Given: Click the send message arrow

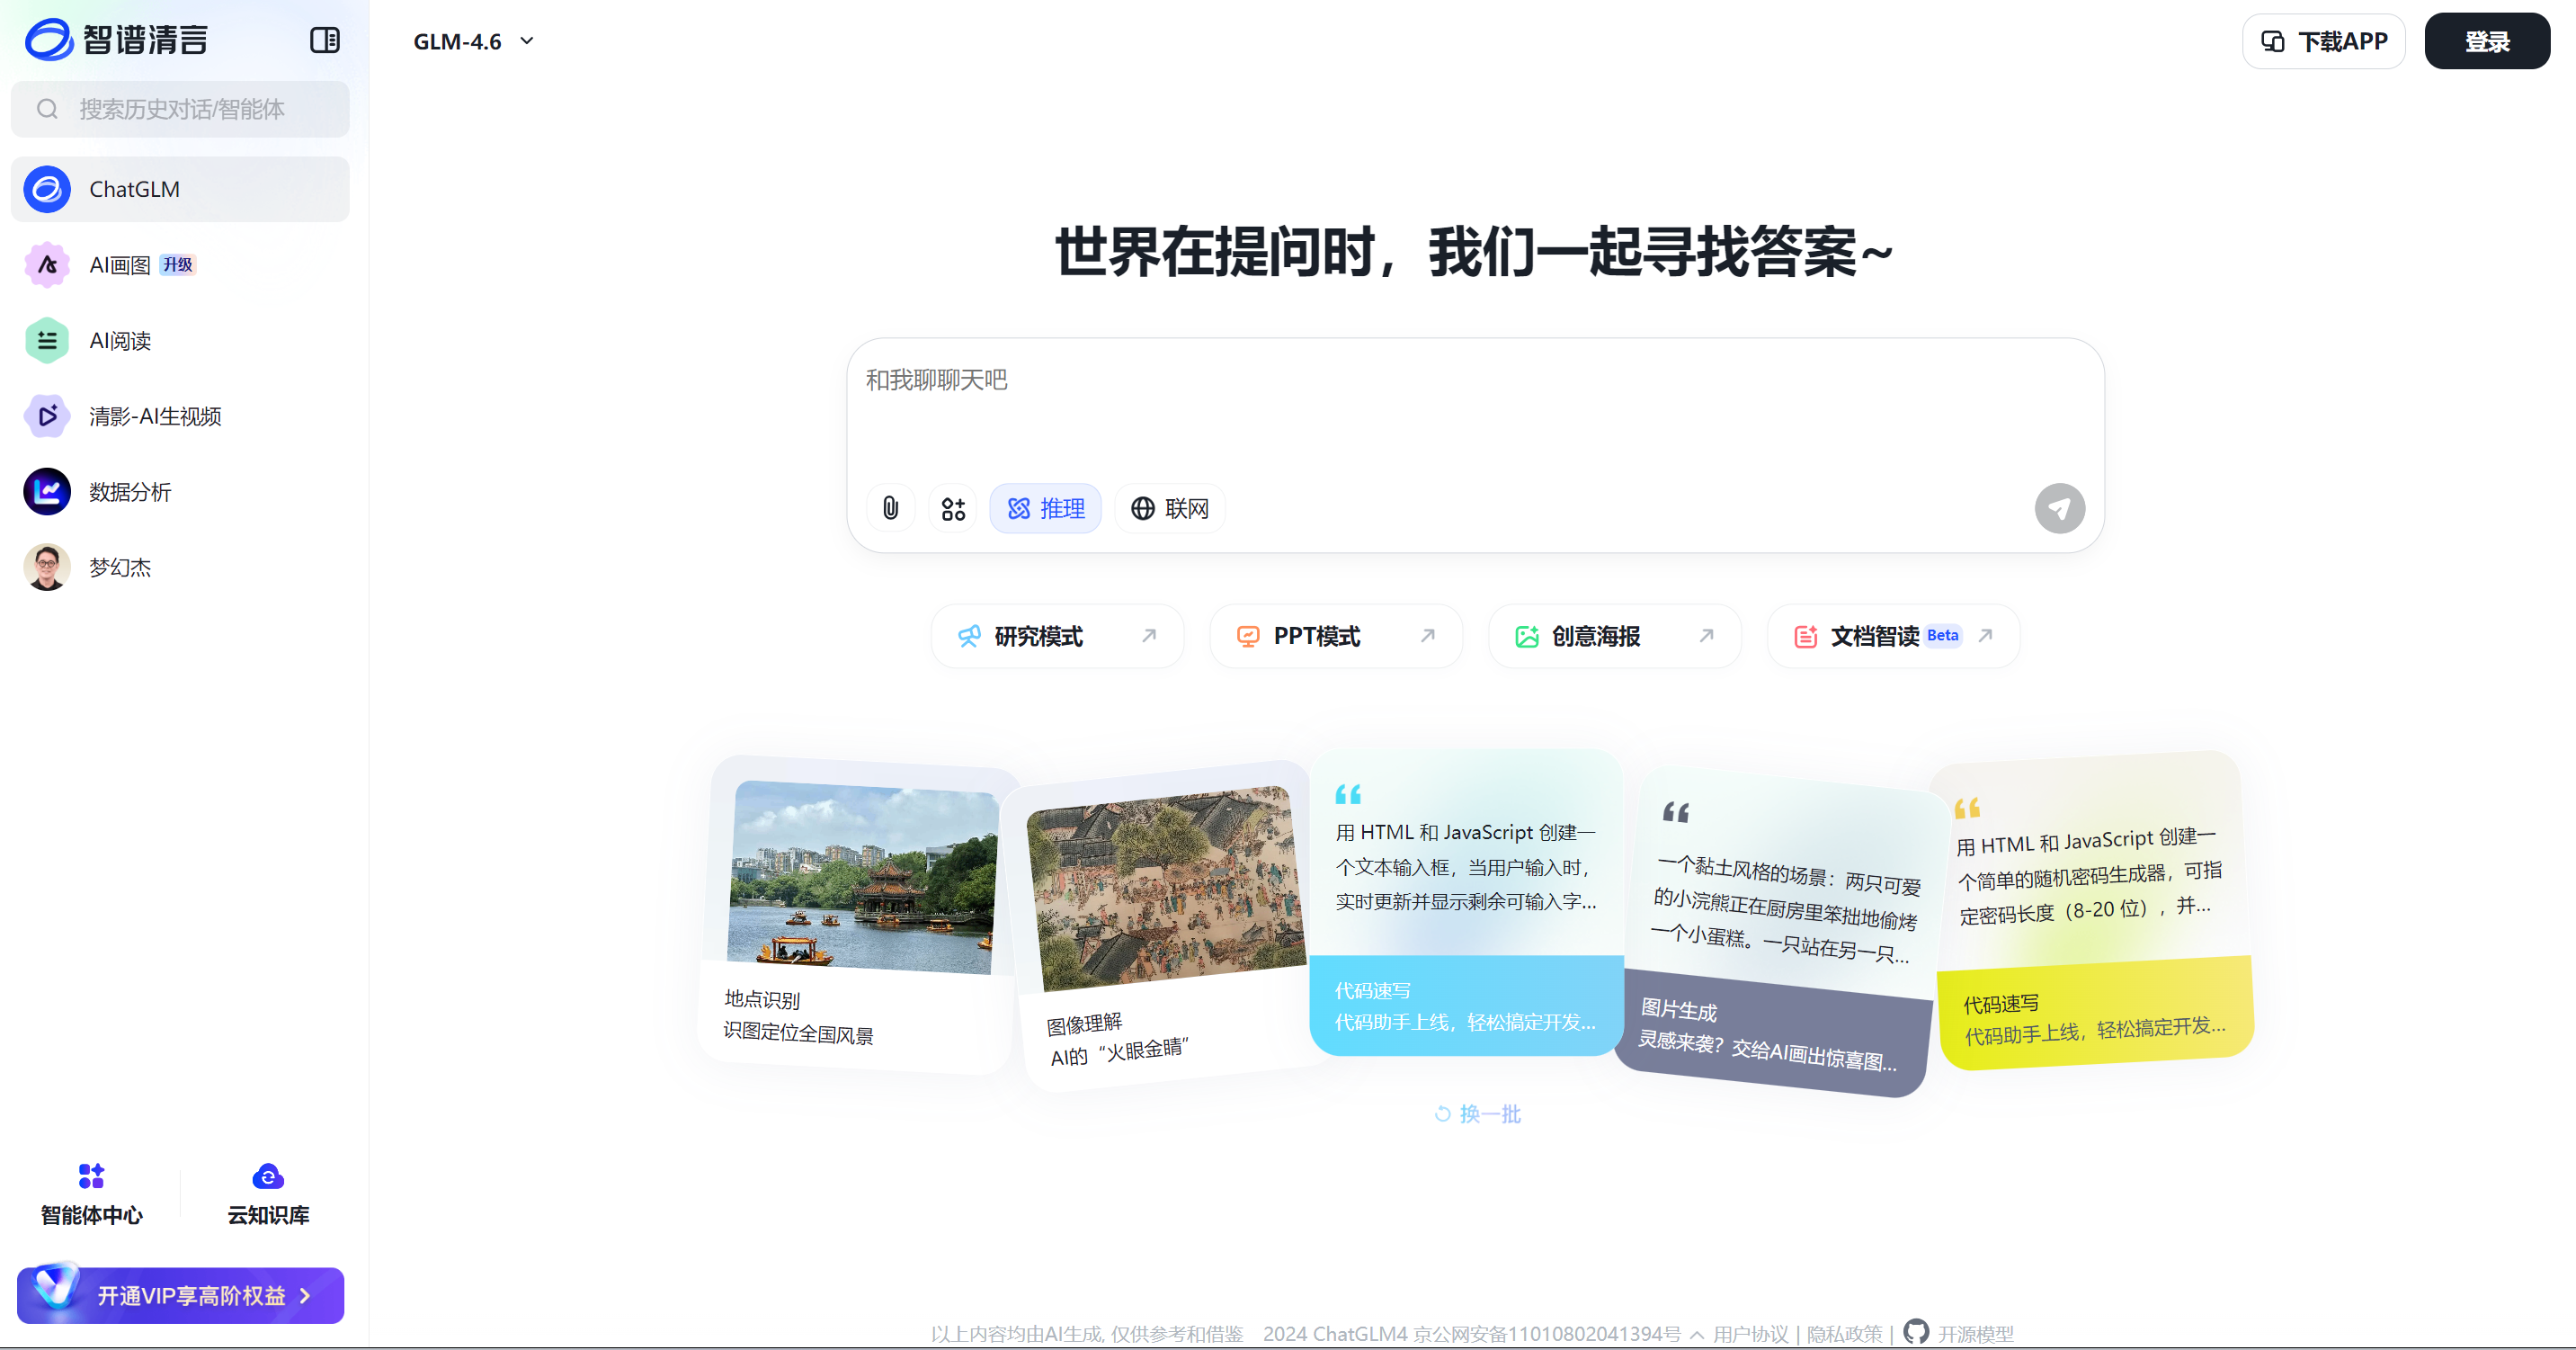Looking at the screenshot, I should click(2059, 508).
